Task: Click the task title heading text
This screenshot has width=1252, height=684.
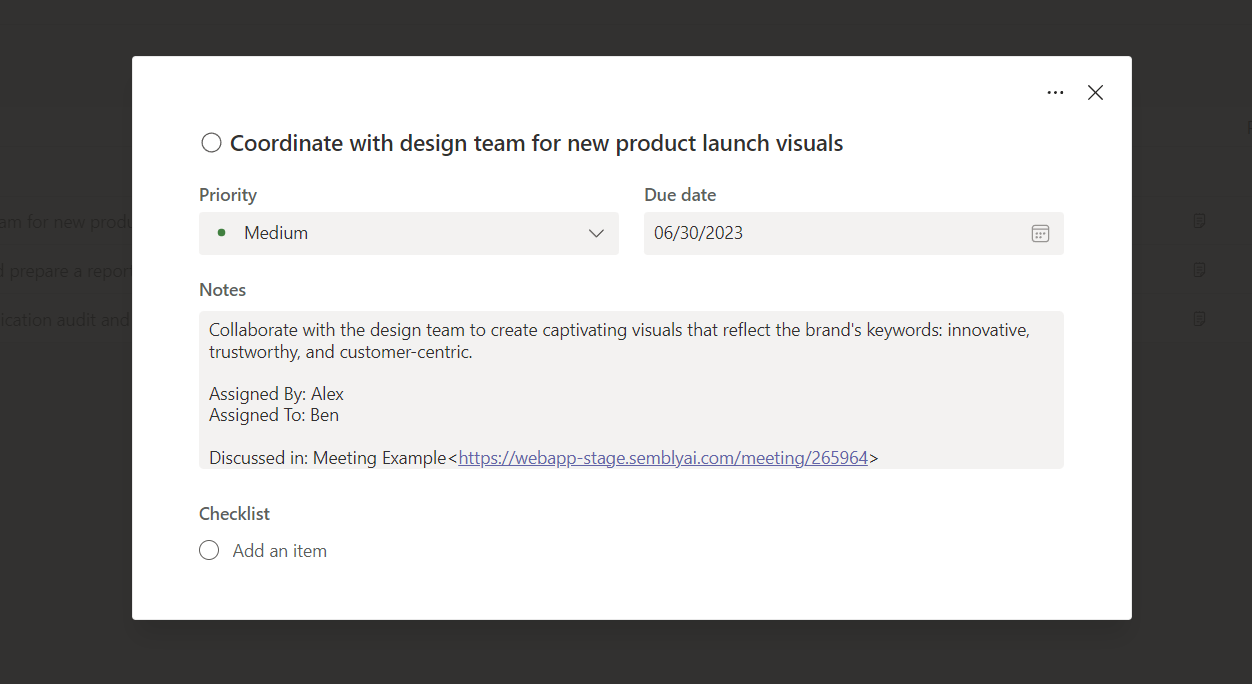Action: (x=536, y=143)
